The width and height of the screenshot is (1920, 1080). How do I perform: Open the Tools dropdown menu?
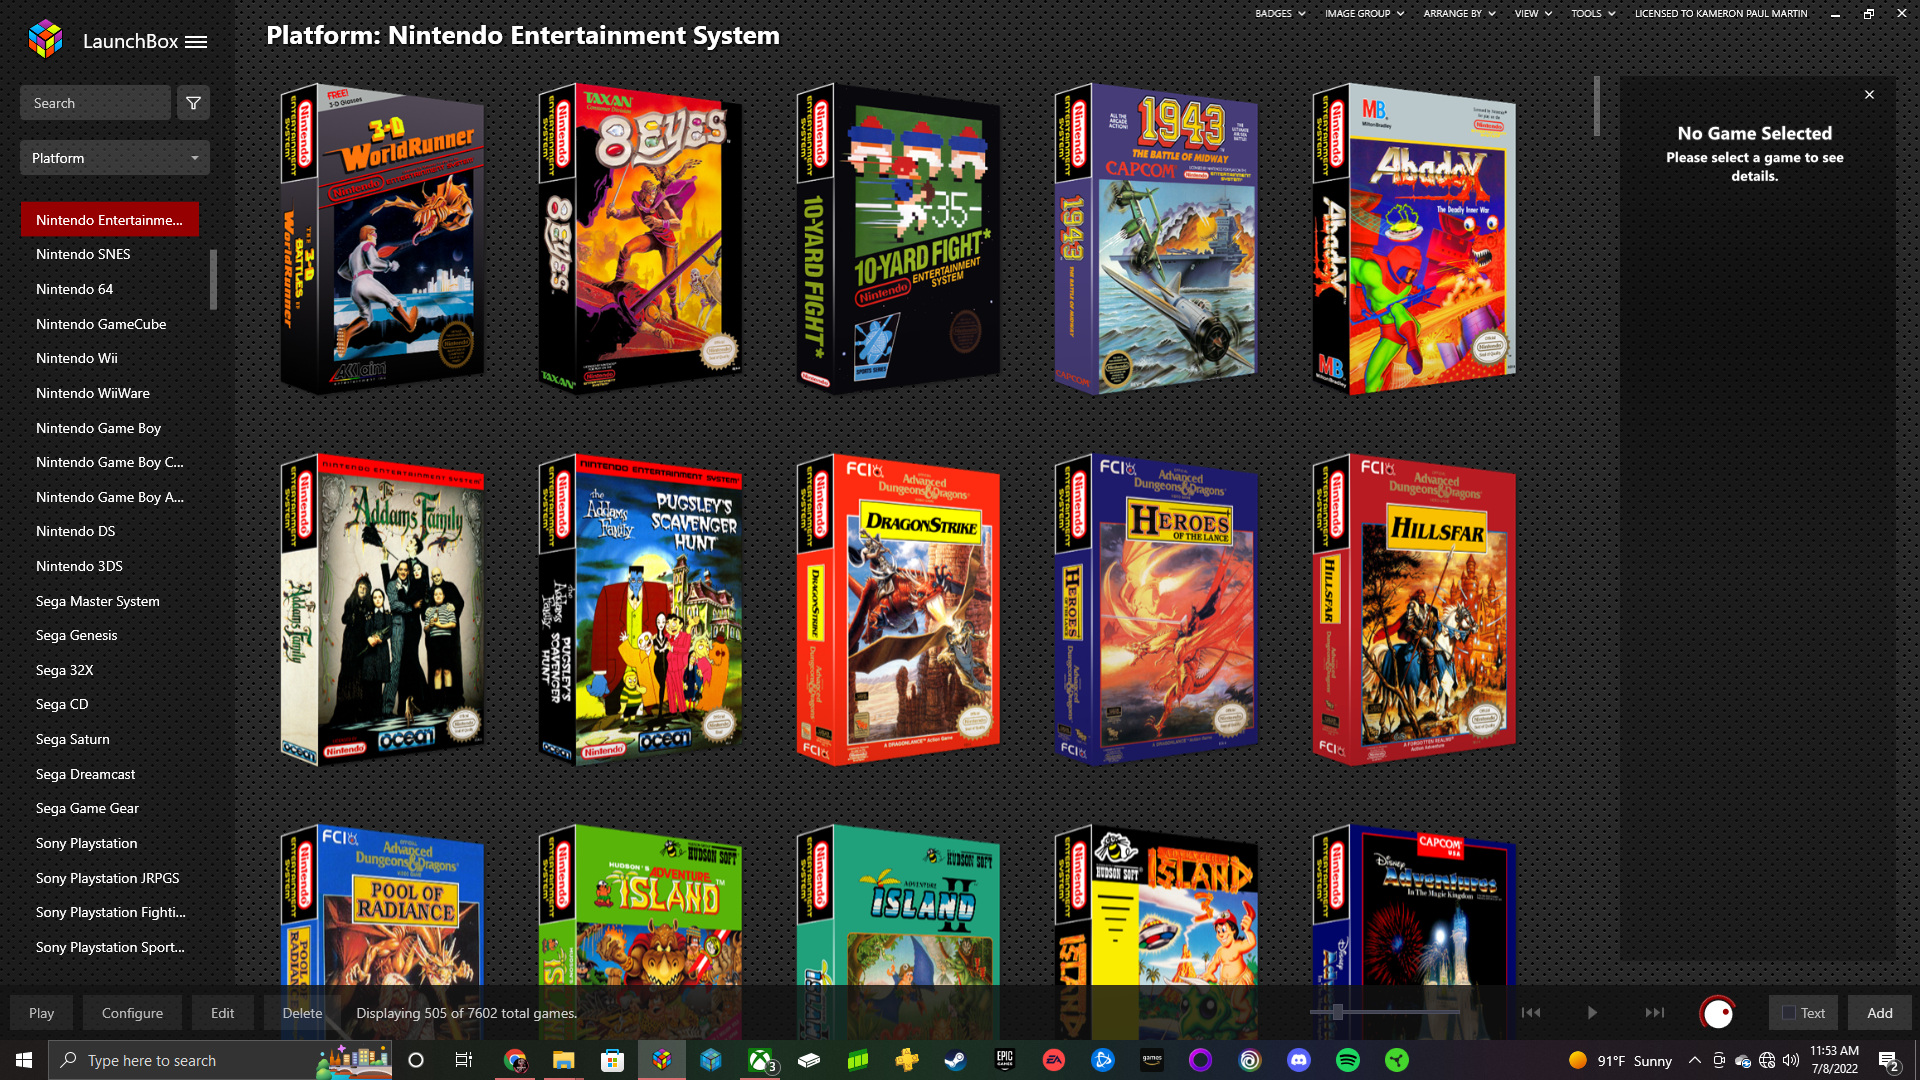[1593, 14]
